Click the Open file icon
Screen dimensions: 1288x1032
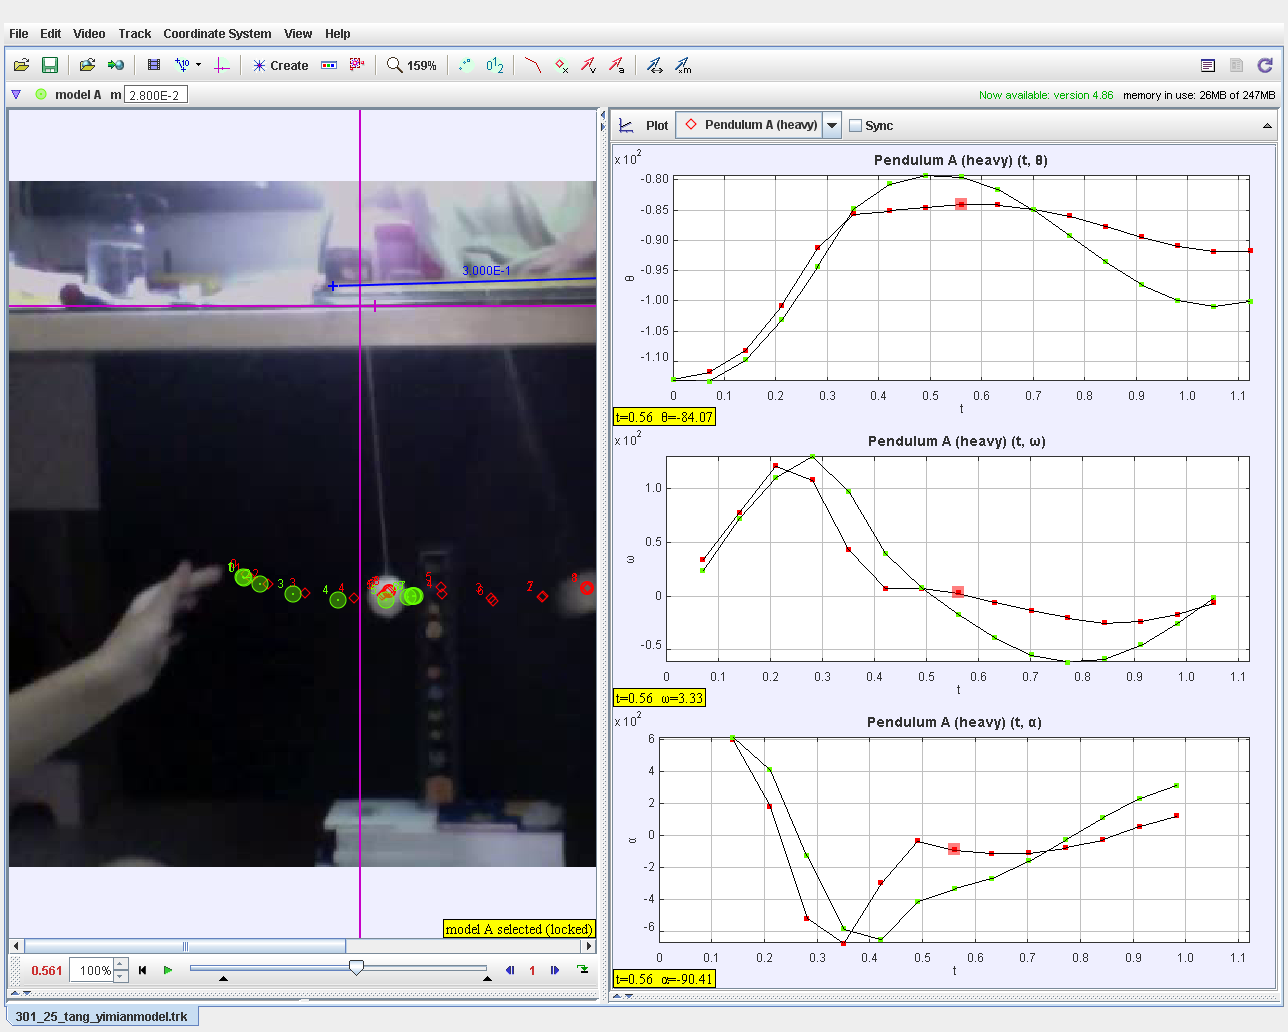[x=21, y=65]
